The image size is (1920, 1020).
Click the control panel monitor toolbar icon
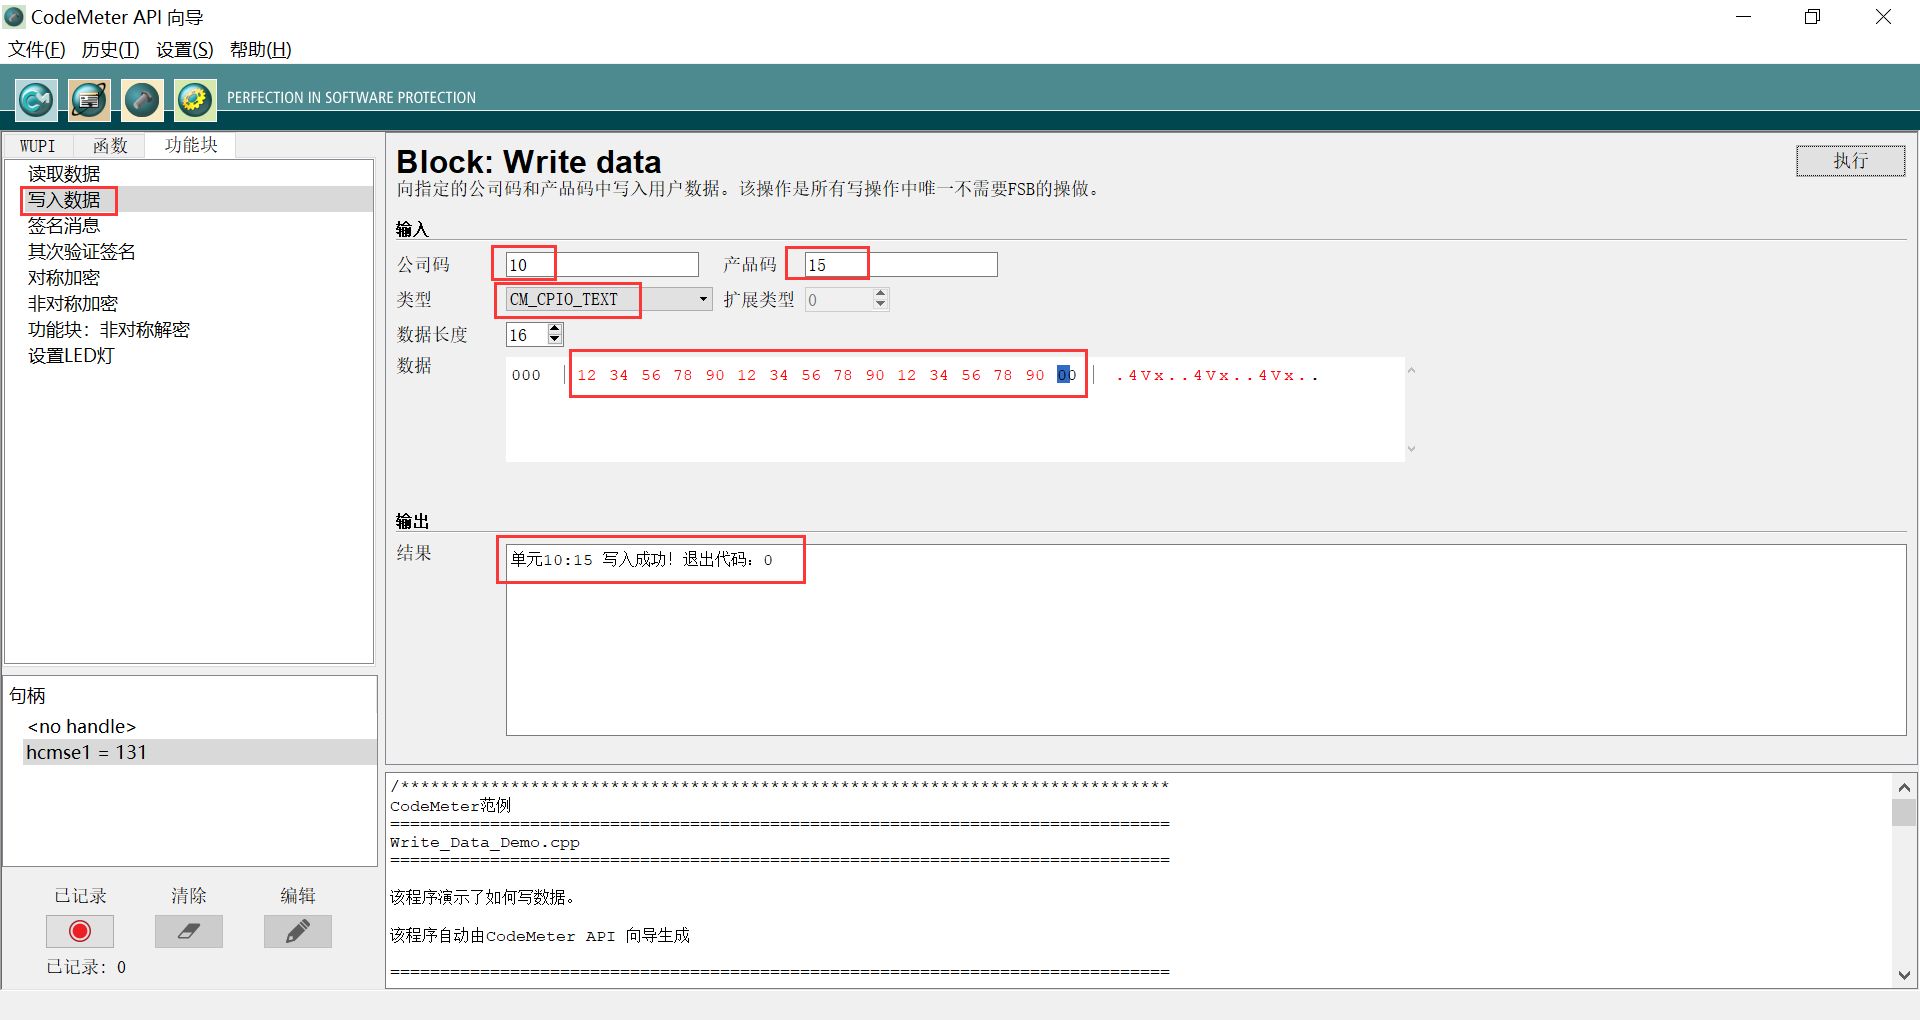[89, 99]
